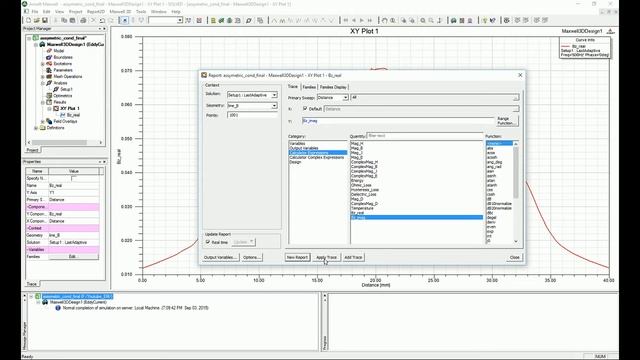Click the Quantity filter text field
This screenshot has width=640, height=360.
(x=424, y=136)
